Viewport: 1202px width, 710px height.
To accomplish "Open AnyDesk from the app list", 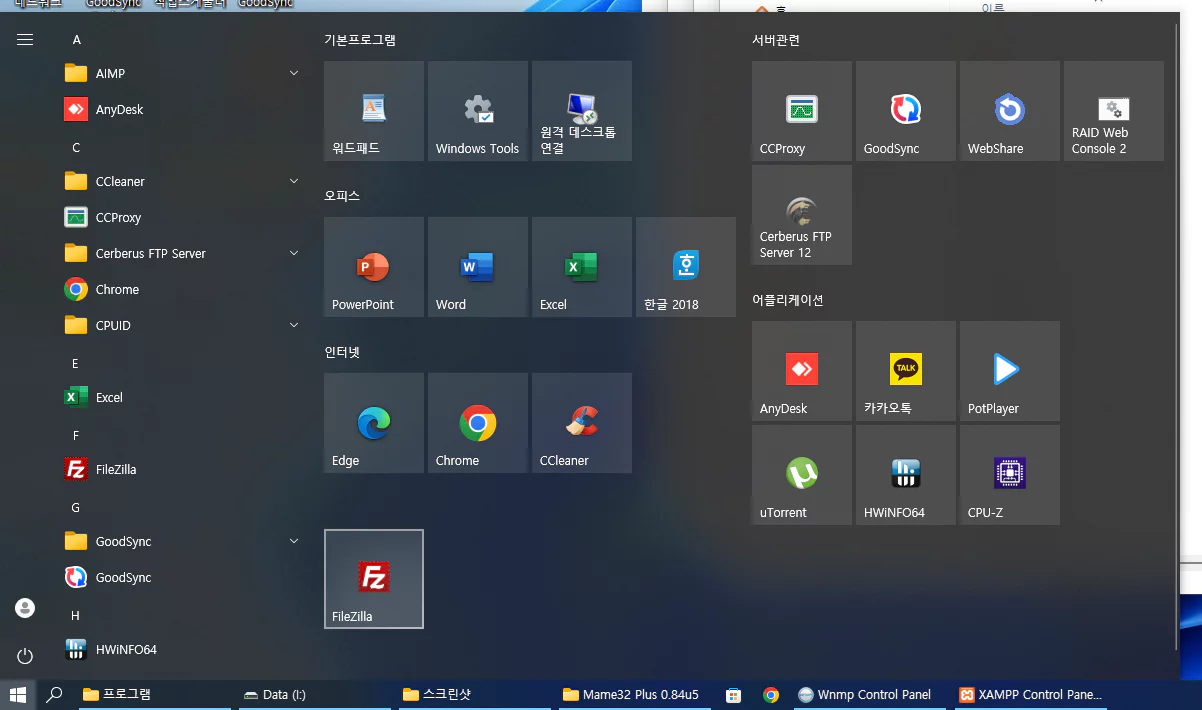I will (182, 109).
